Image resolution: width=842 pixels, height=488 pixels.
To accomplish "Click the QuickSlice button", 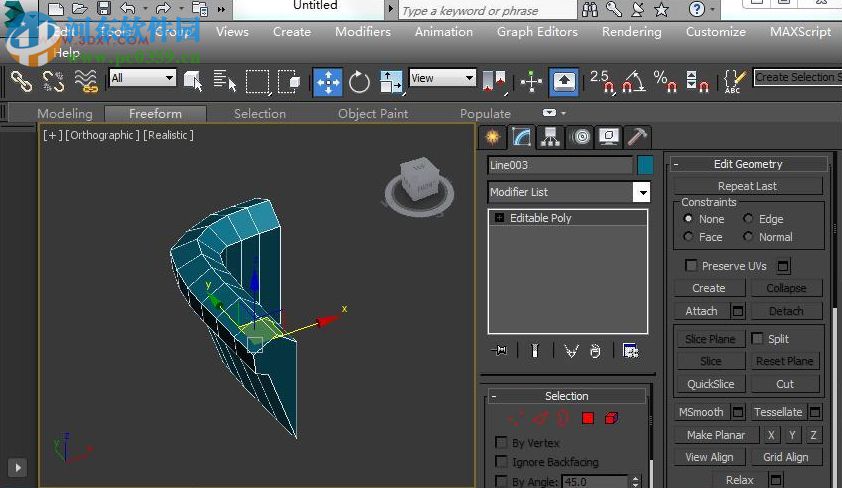I will [x=710, y=384].
